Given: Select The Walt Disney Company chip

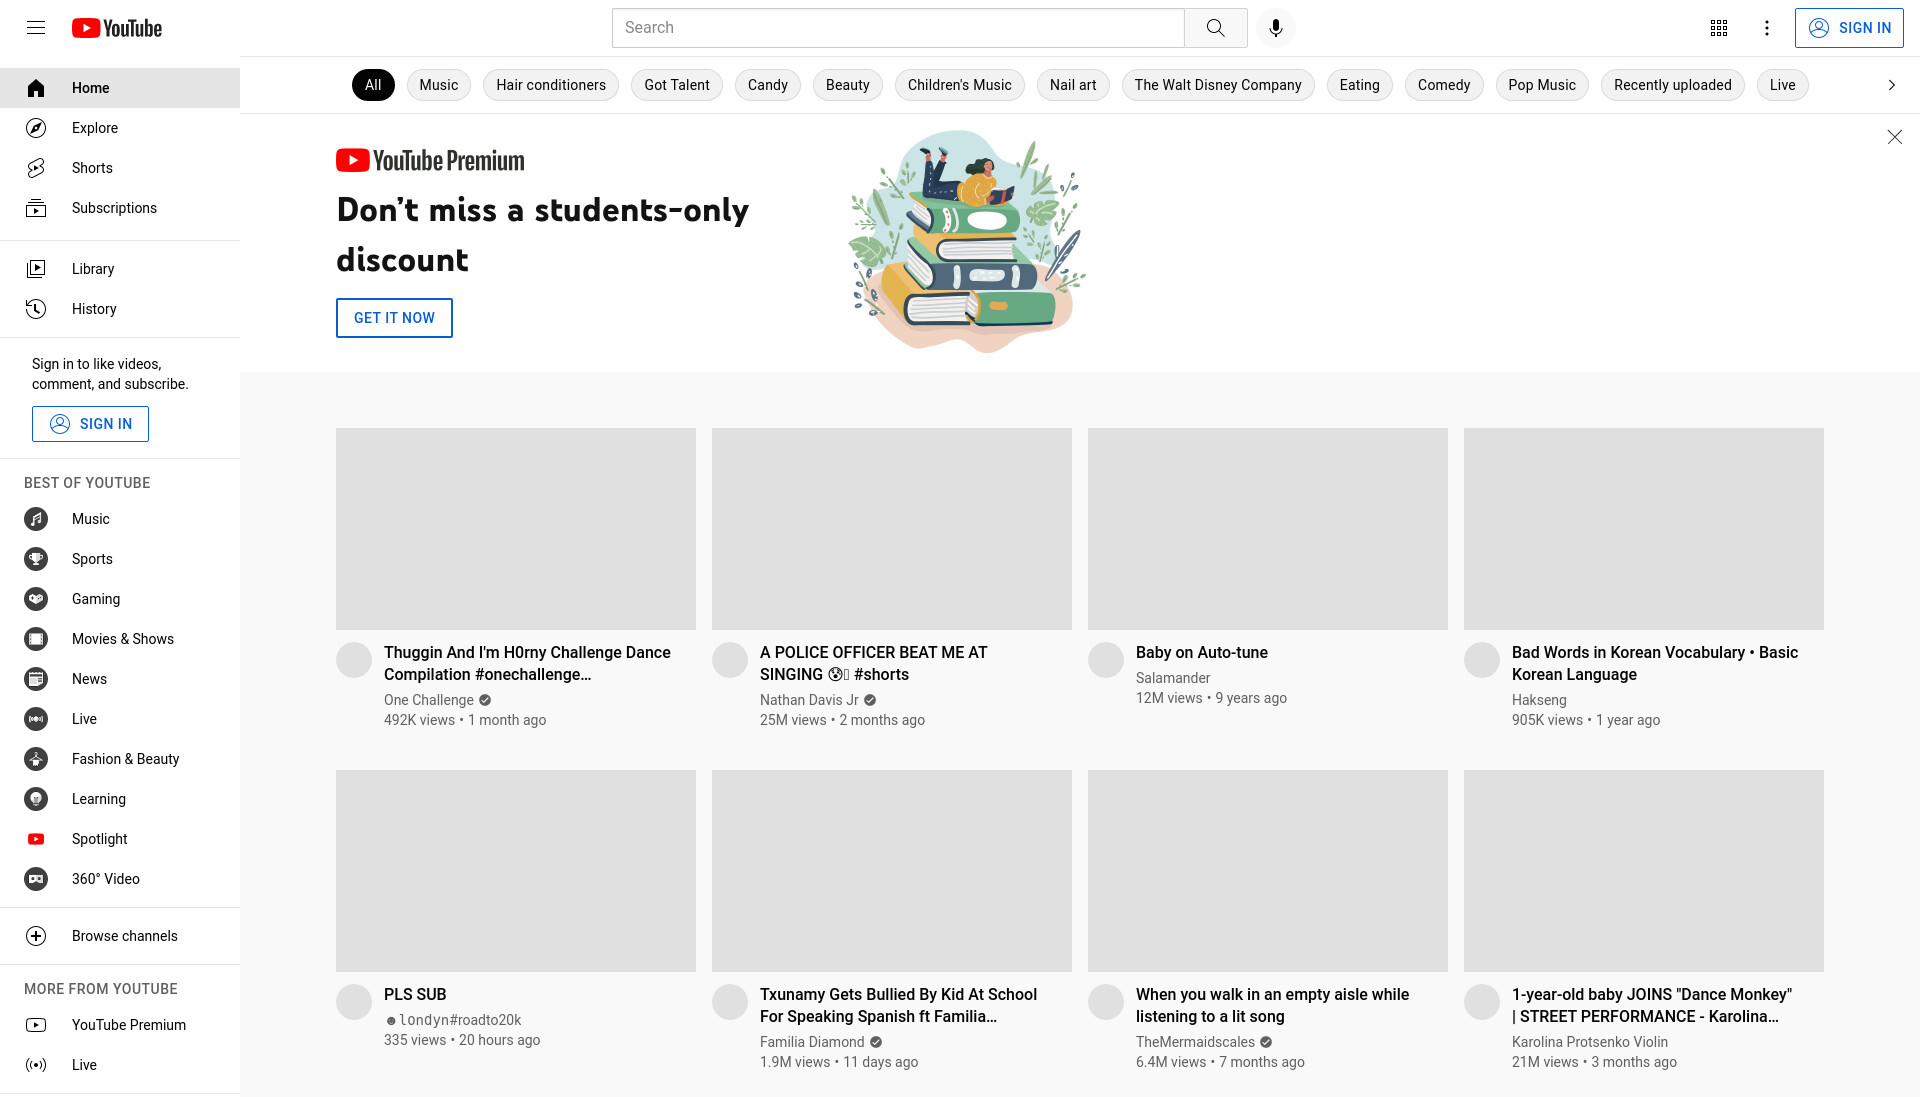Looking at the screenshot, I should (1218, 85).
